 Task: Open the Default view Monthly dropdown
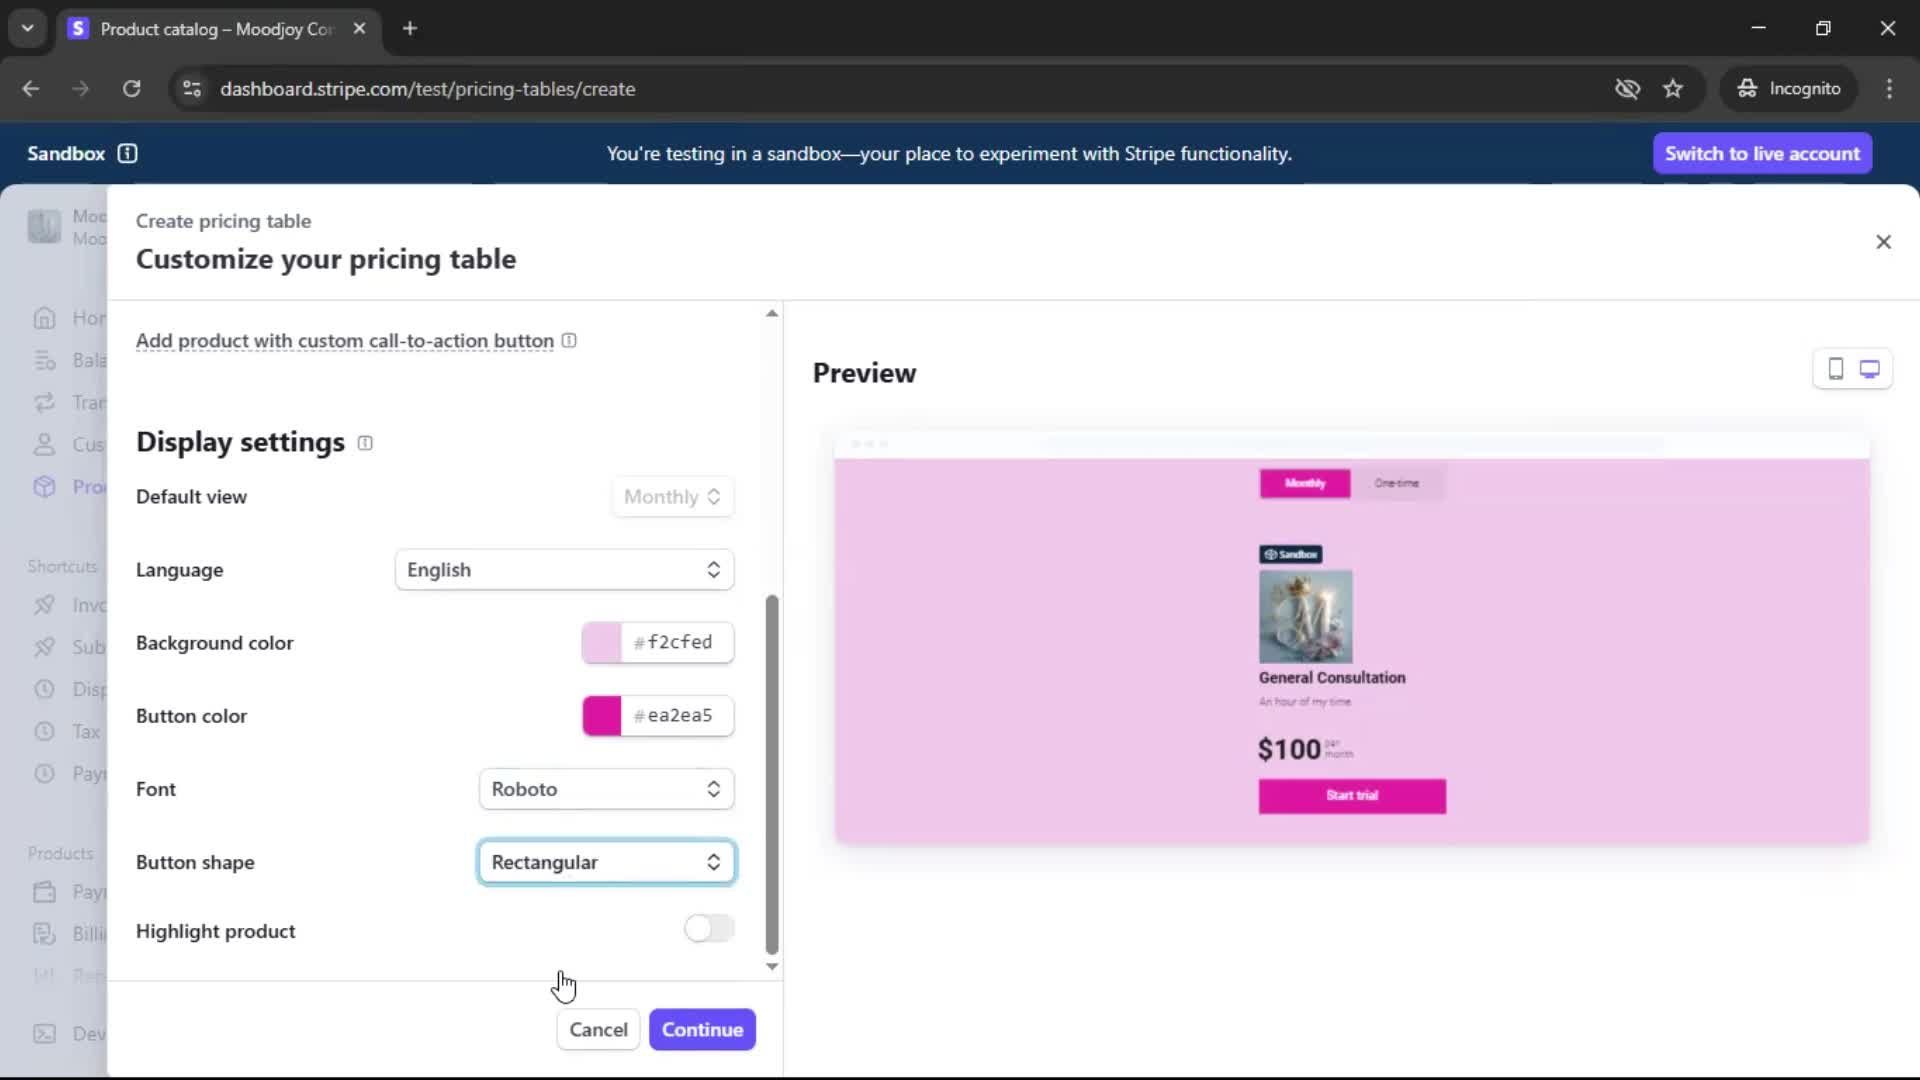click(x=672, y=497)
